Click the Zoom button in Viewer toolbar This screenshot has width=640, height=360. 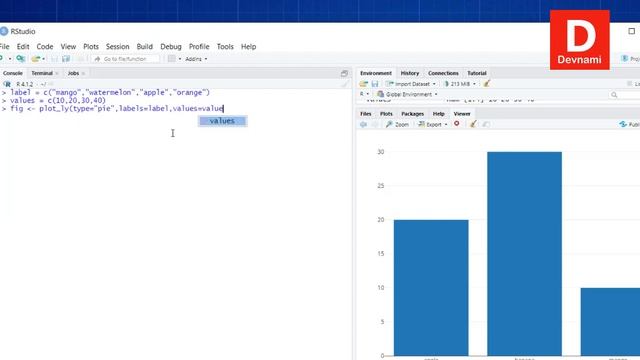[x=398, y=124]
